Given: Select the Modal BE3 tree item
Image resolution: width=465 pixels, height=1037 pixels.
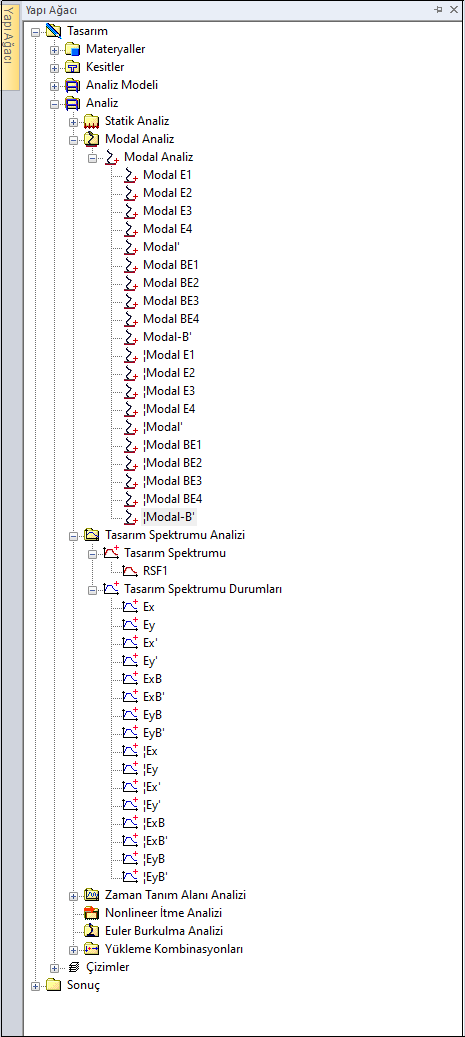Looking at the screenshot, I should coord(171,301).
